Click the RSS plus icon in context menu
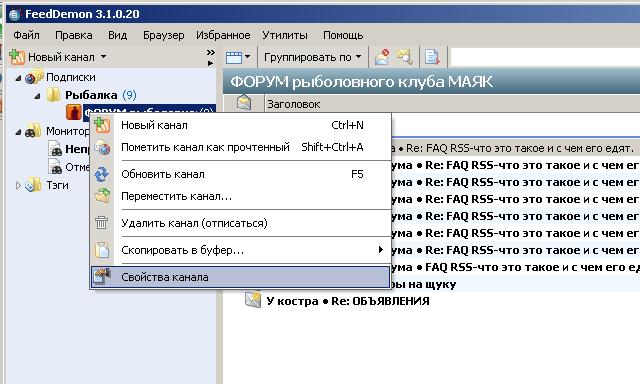Image resolution: width=640 pixels, height=384 pixels. (102, 124)
